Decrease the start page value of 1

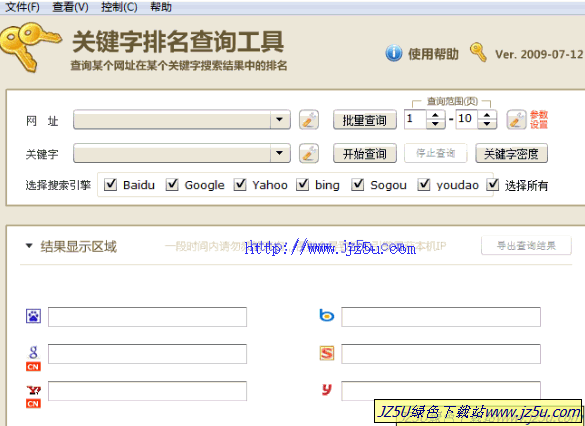click(435, 124)
